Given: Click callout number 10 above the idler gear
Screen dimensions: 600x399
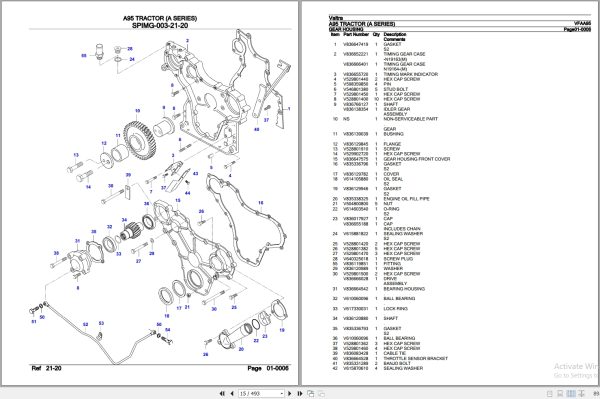Looking at the screenshot, I should coord(137,111).
